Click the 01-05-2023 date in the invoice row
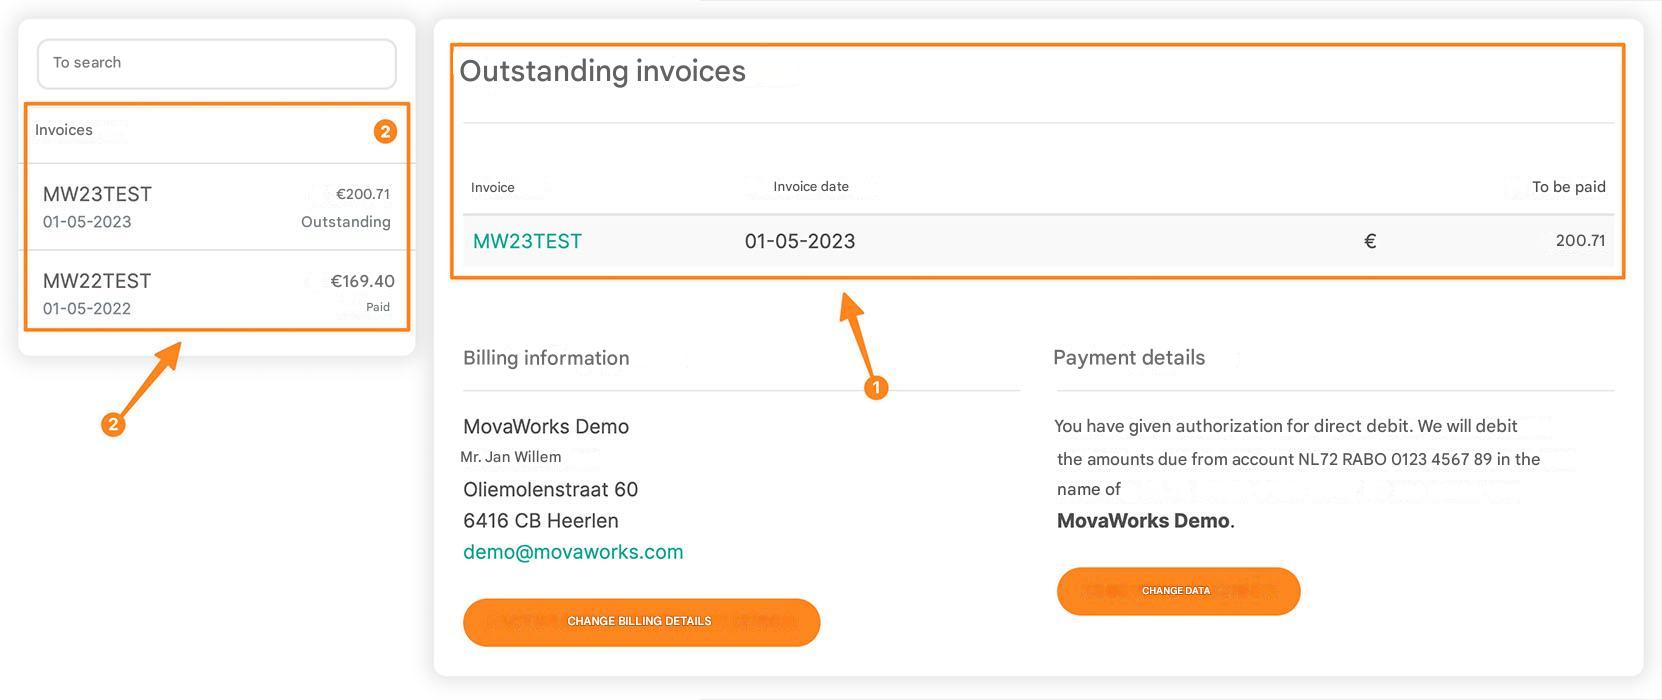Viewport: 1662px width, 700px height. click(800, 241)
